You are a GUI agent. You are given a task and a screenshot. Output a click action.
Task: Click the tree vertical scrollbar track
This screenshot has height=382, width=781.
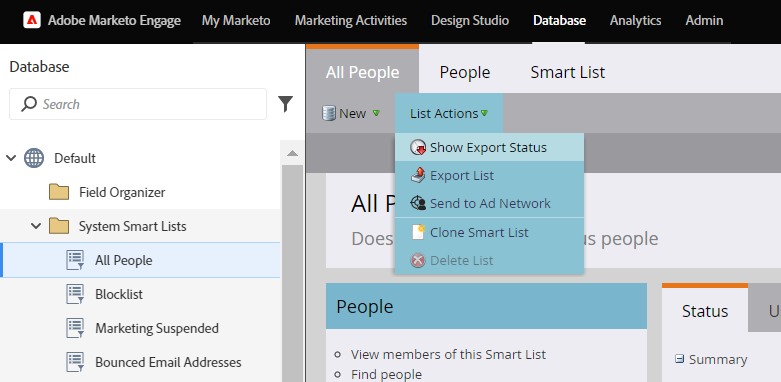(292, 274)
